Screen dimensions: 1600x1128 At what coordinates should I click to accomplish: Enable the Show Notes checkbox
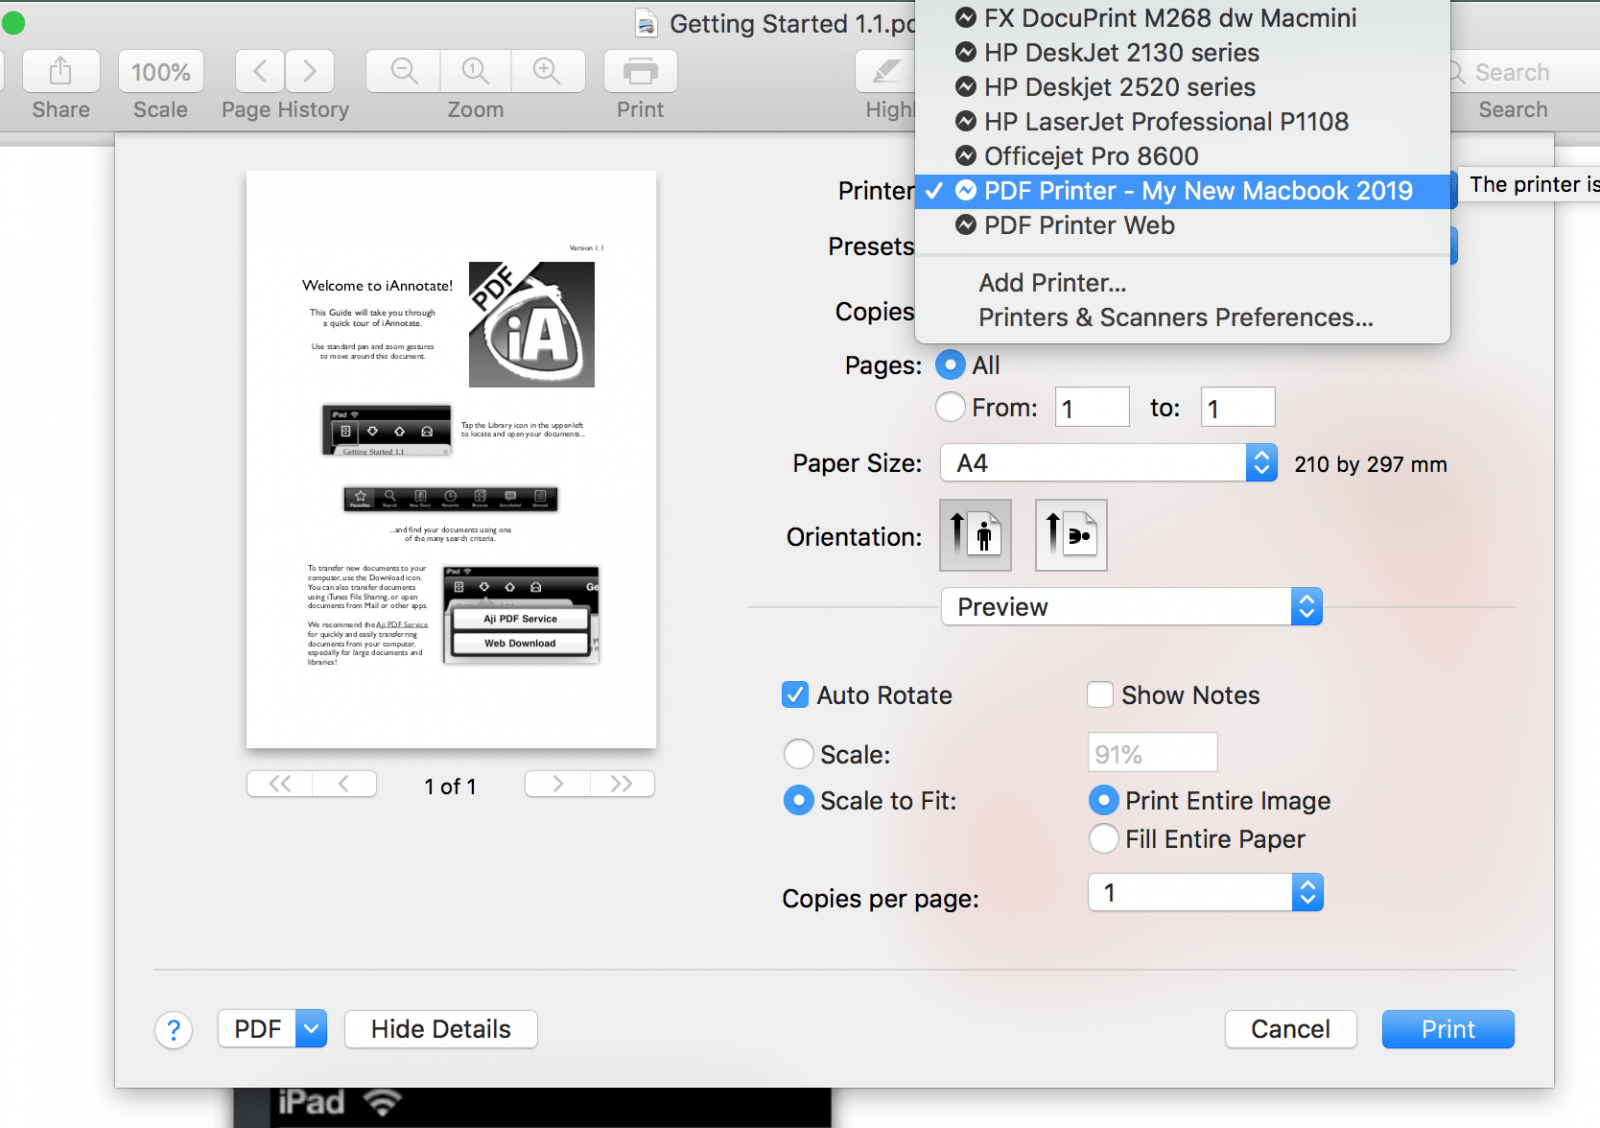coord(1100,694)
